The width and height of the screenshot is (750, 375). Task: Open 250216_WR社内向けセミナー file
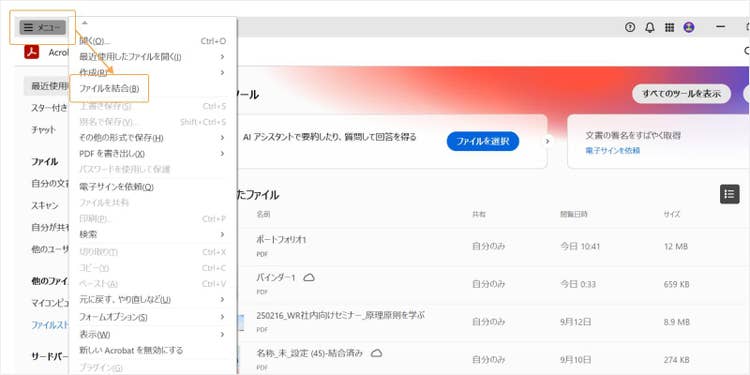pos(341,315)
